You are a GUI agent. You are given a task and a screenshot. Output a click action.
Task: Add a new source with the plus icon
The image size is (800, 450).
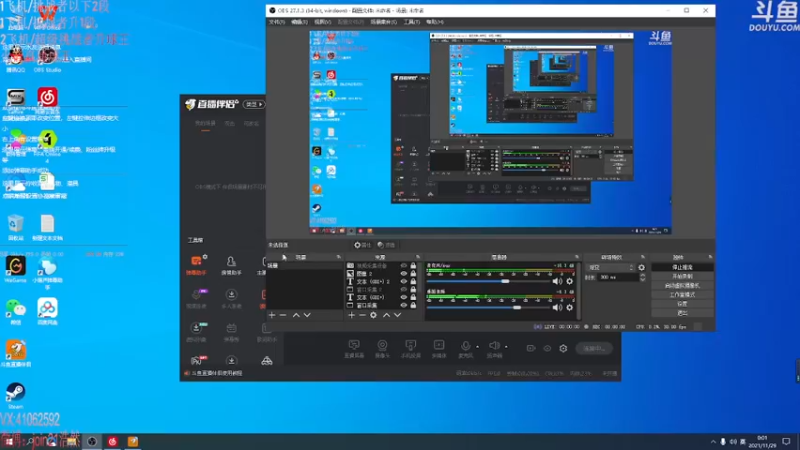tap(352, 315)
